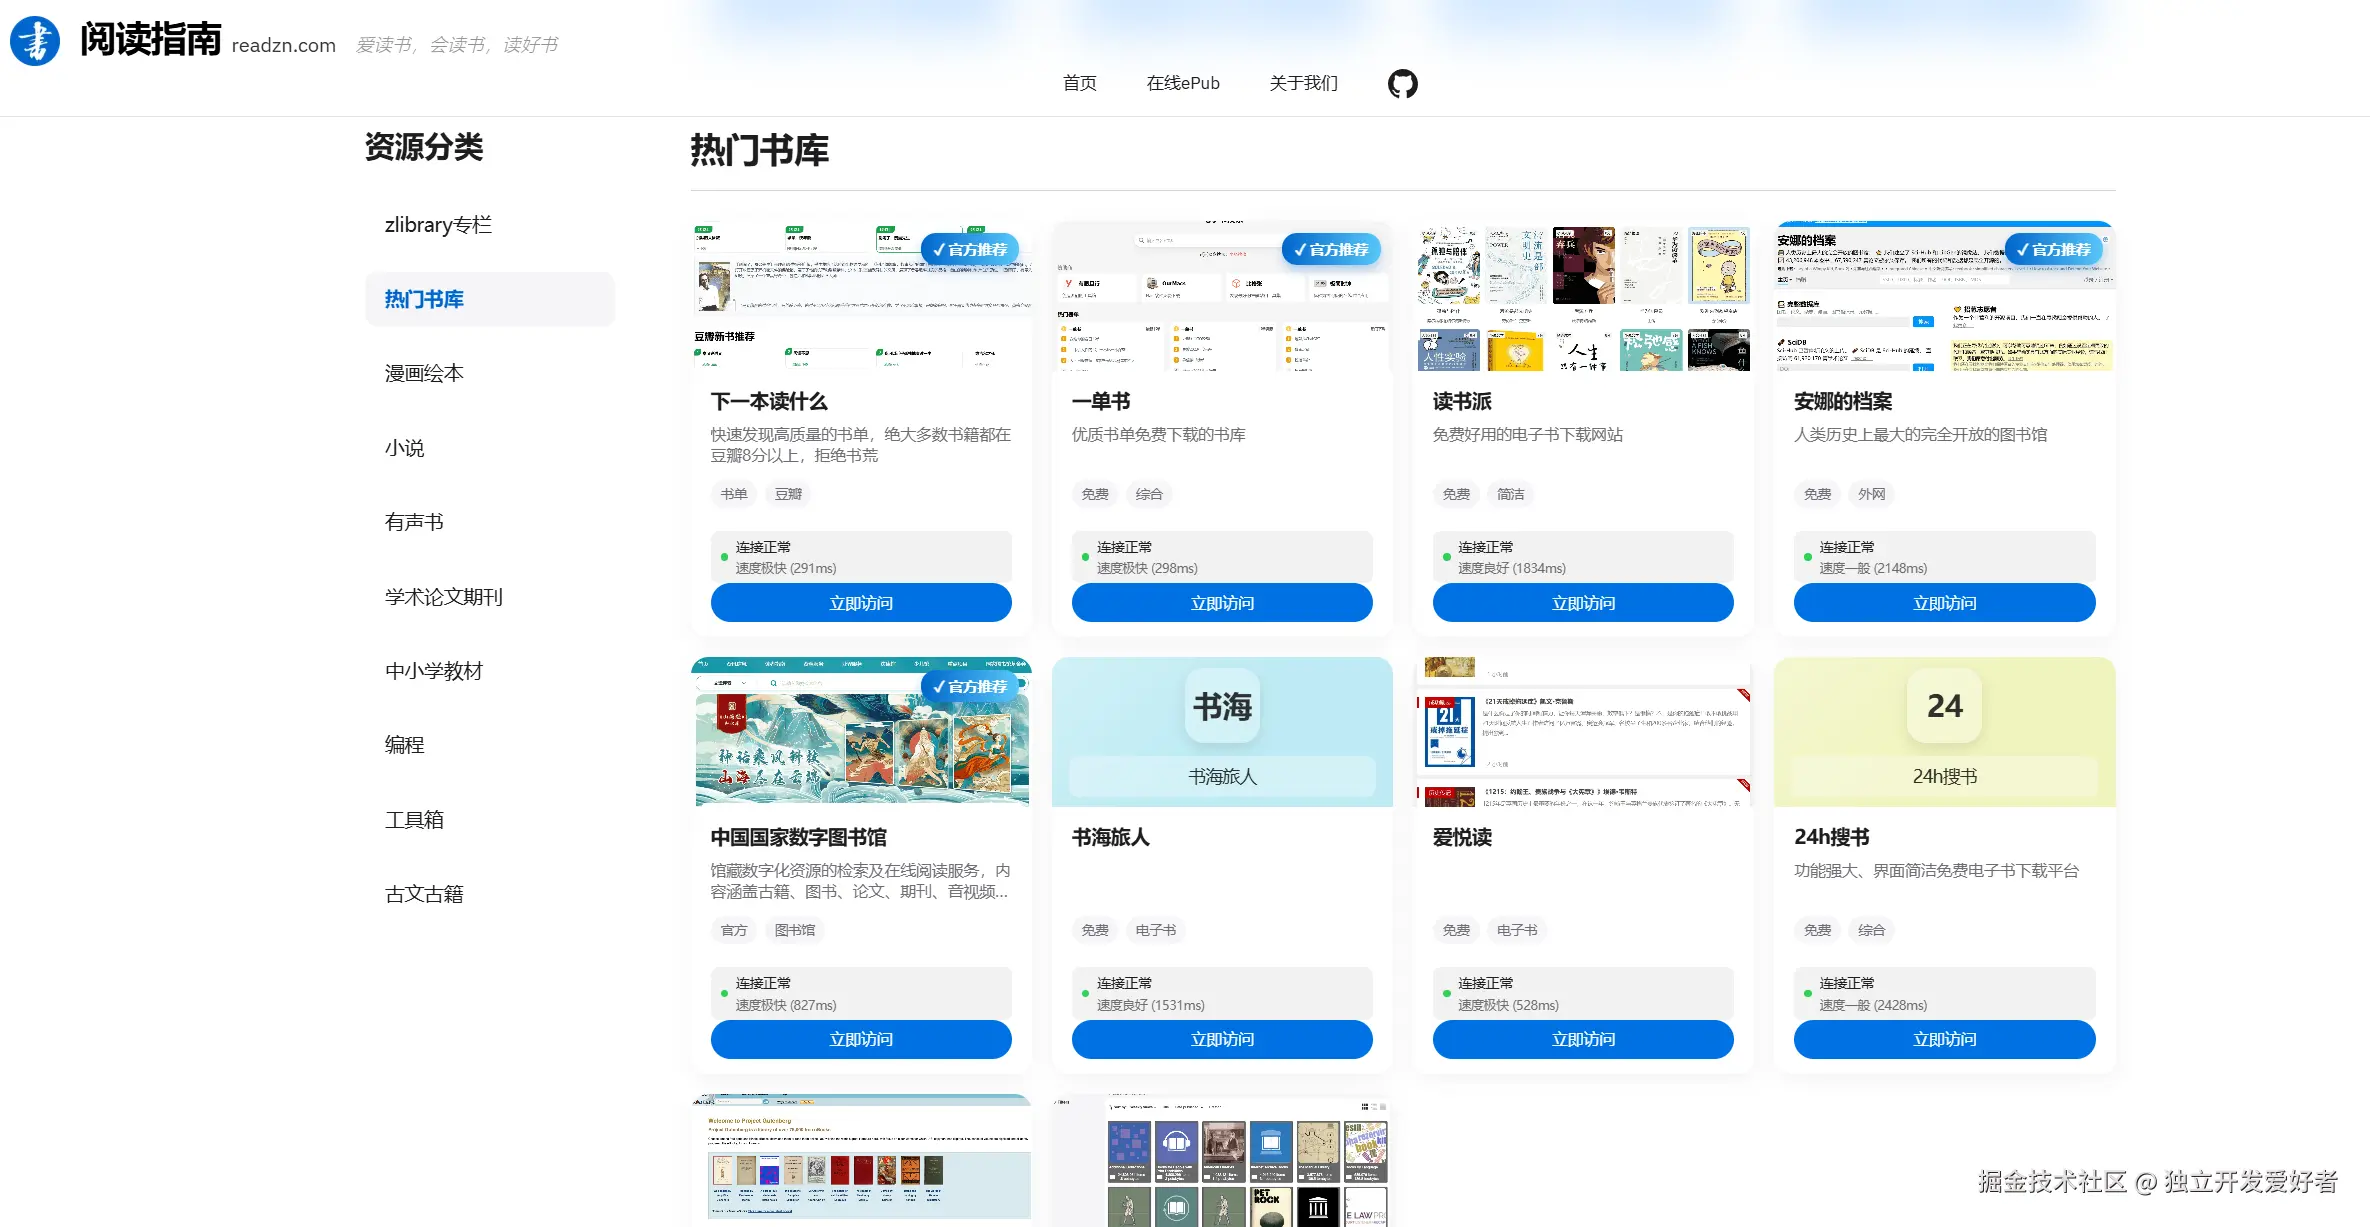Click 官方推荐 badge on 安娜的档案 card
This screenshot has height=1227, width=2370.
click(2053, 249)
